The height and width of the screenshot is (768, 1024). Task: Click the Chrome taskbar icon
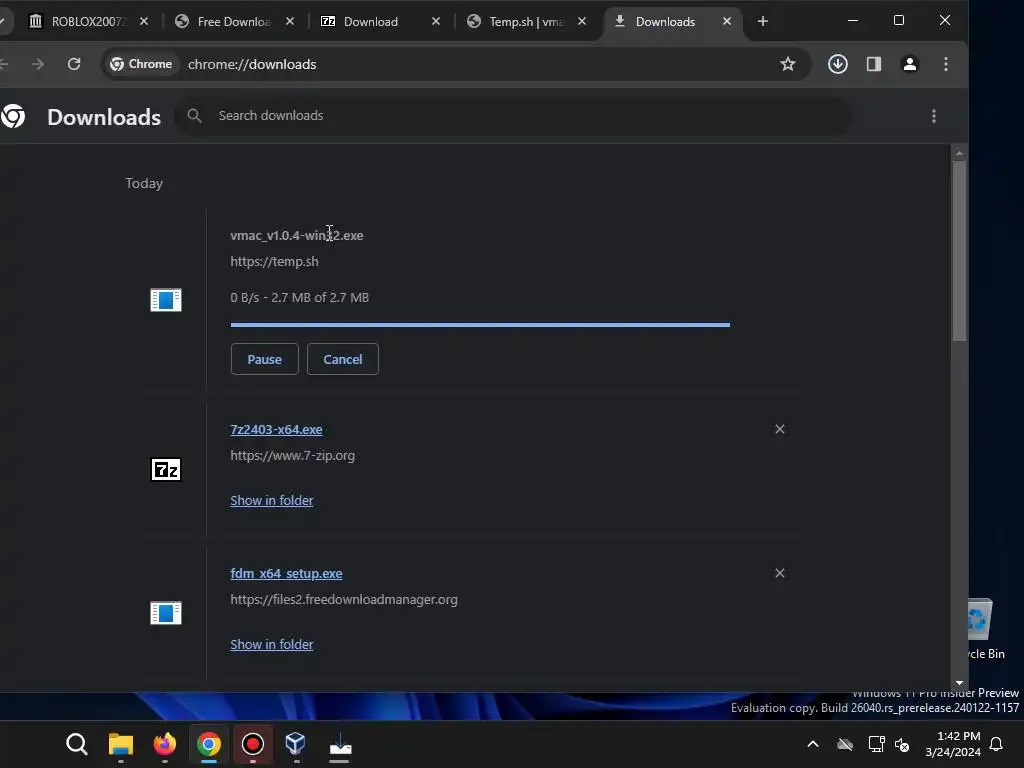pos(209,744)
